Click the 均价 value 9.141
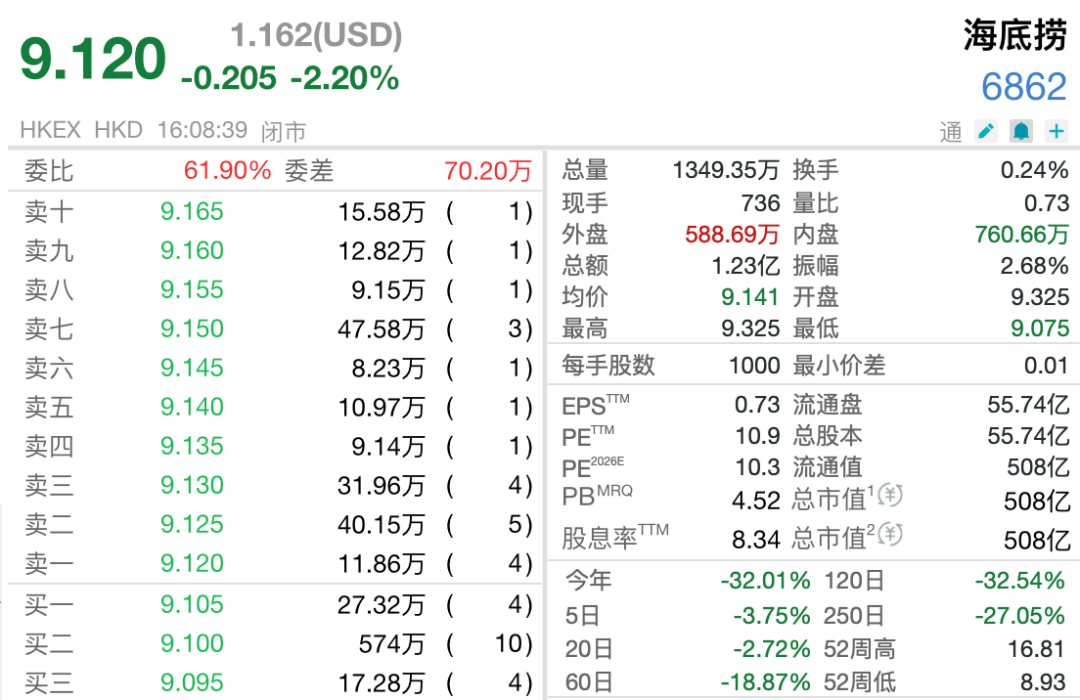 coord(750,297)
